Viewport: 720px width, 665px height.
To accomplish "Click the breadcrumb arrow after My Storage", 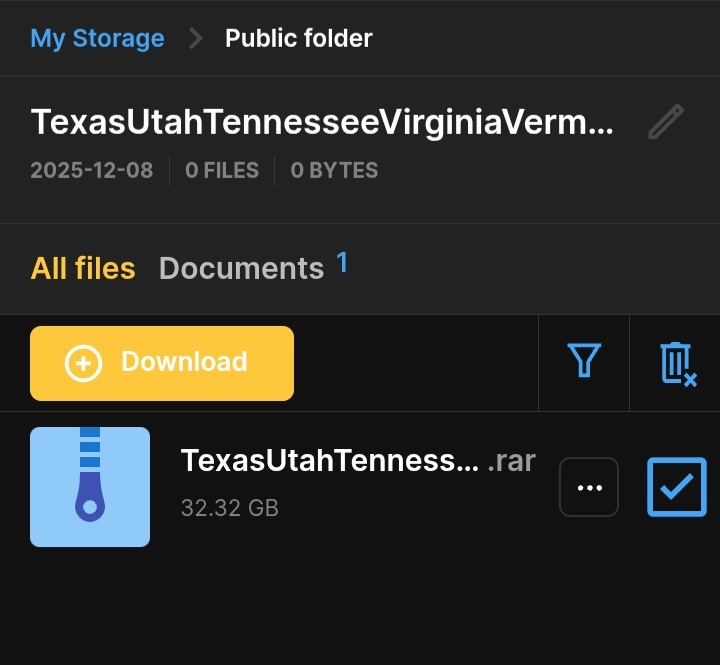I will pyautogui.click(x=196, y=39).
